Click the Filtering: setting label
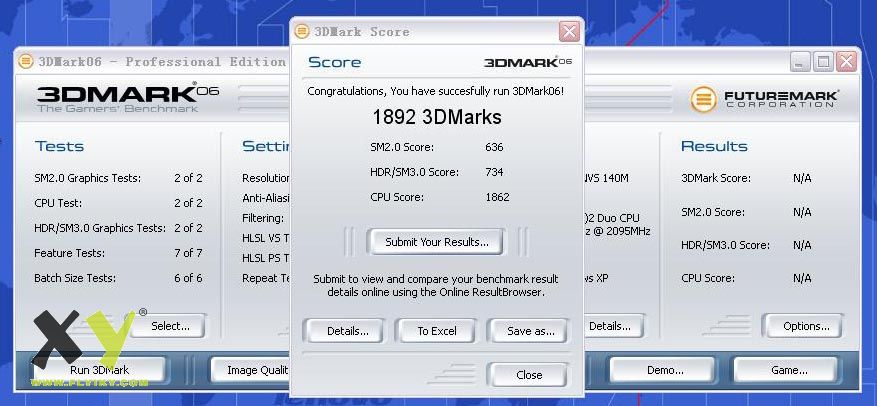This screenshot has height=406, width=877. [x=263, y=218]
